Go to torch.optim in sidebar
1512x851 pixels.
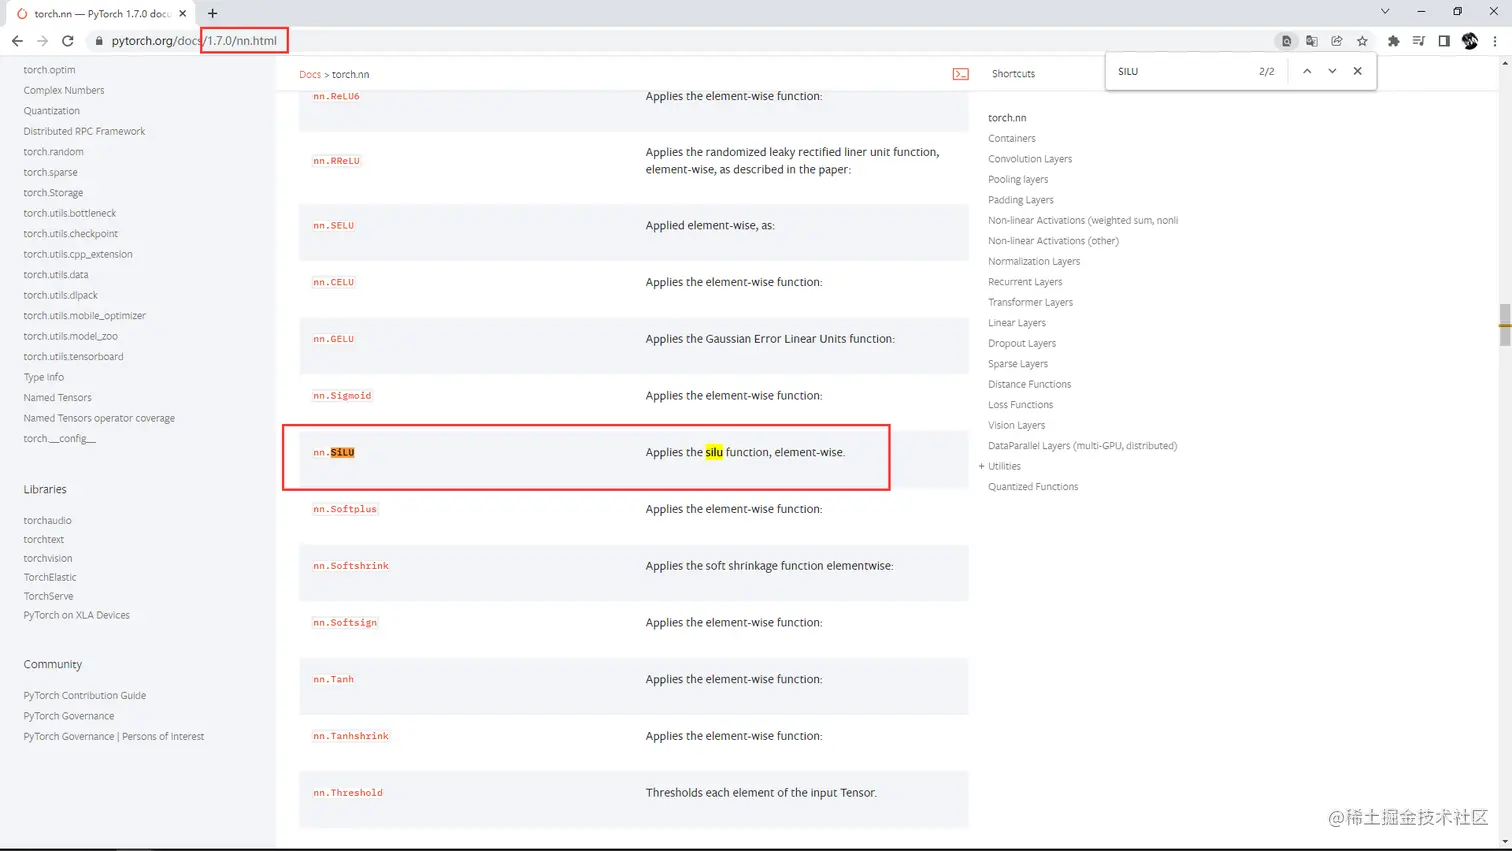click(x=49, y=70)
